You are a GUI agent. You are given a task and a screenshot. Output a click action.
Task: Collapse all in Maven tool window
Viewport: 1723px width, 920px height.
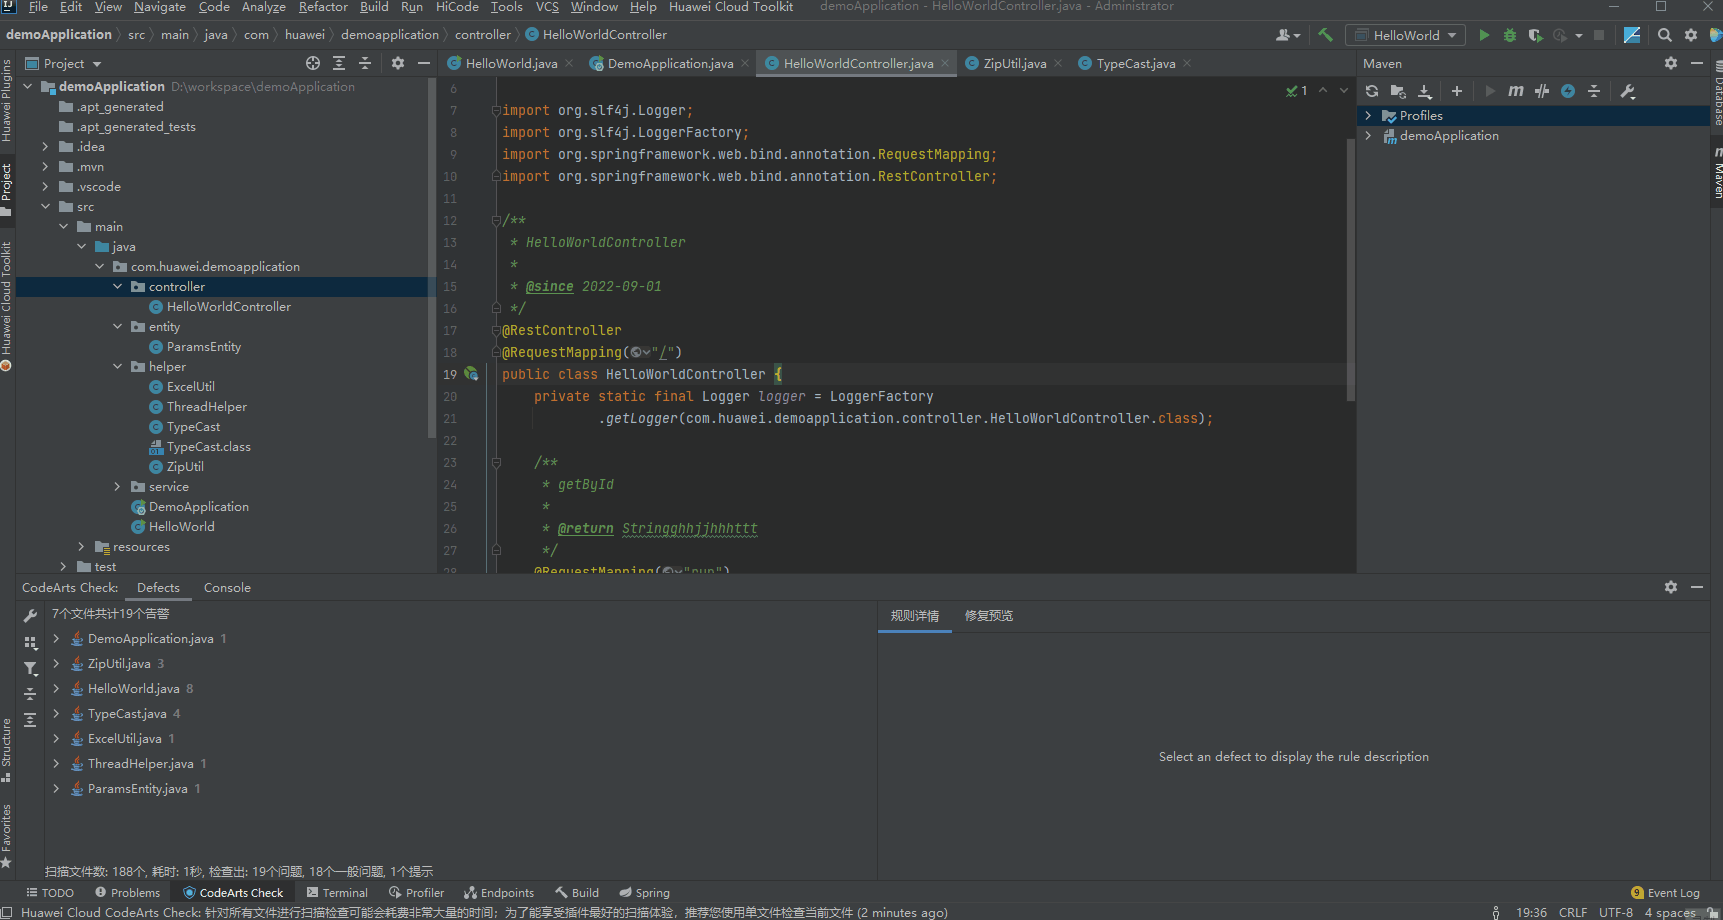pos(1594,91)
